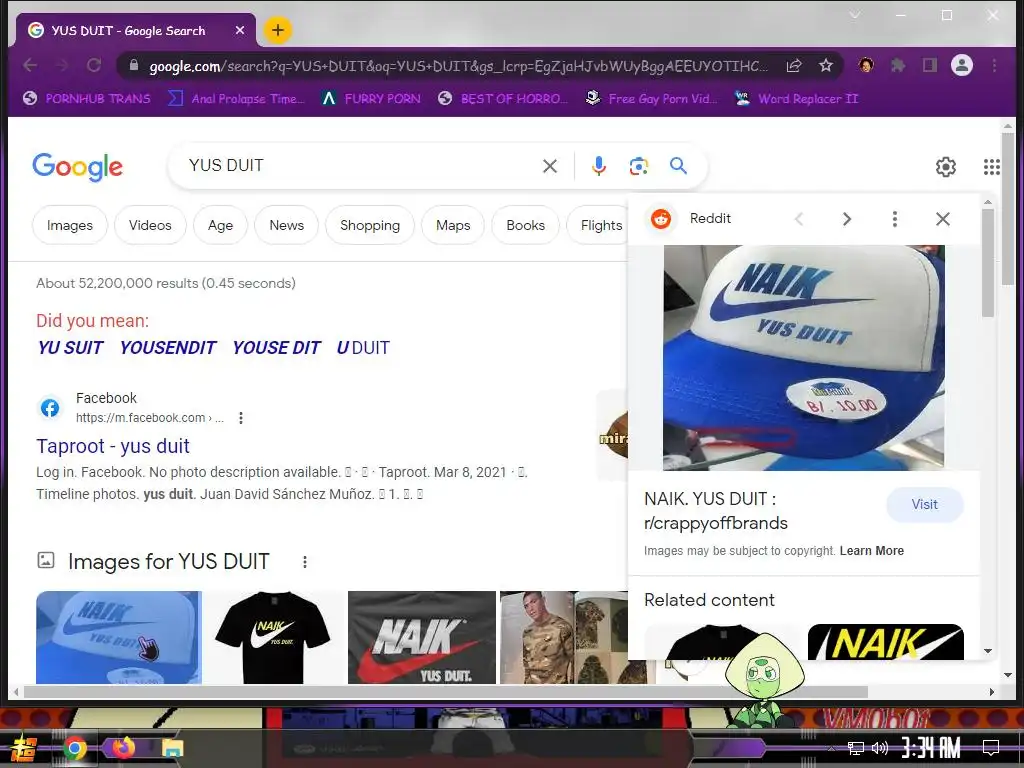Open Google quick settings gear

946,167
